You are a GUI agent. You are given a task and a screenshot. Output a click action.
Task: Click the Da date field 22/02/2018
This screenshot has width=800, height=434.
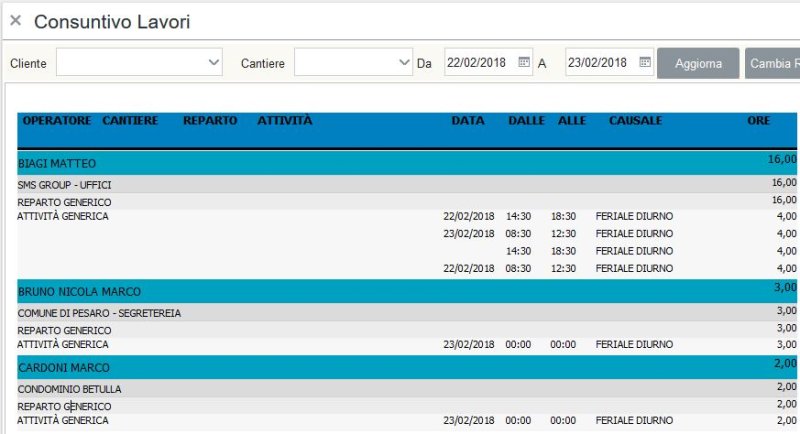pos(478,63)
